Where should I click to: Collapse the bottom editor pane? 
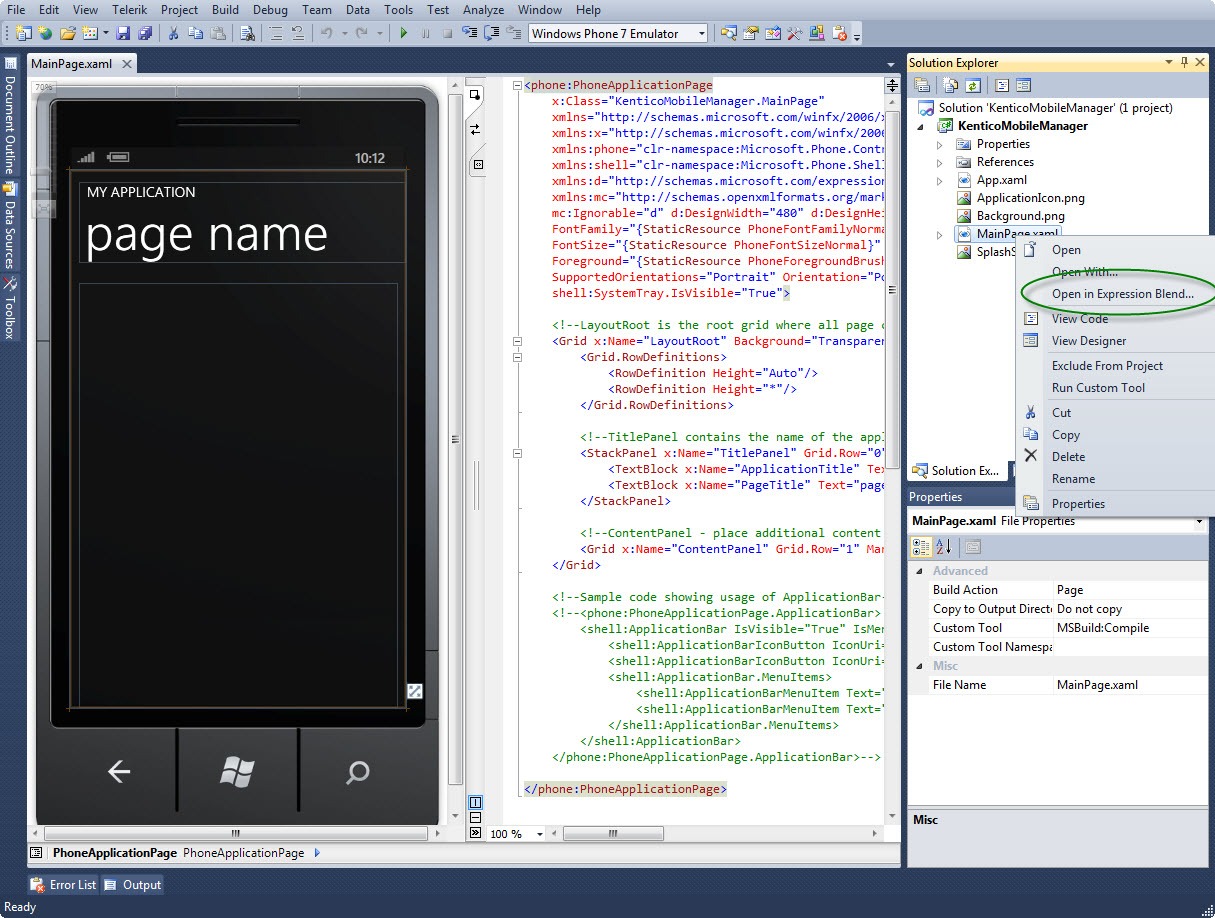[x=475, y=832]
